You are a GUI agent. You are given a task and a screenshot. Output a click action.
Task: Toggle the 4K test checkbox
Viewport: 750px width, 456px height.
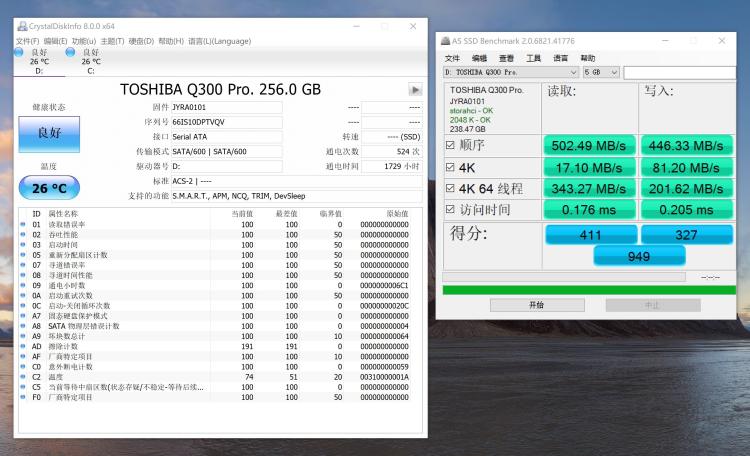coord(450,167)
